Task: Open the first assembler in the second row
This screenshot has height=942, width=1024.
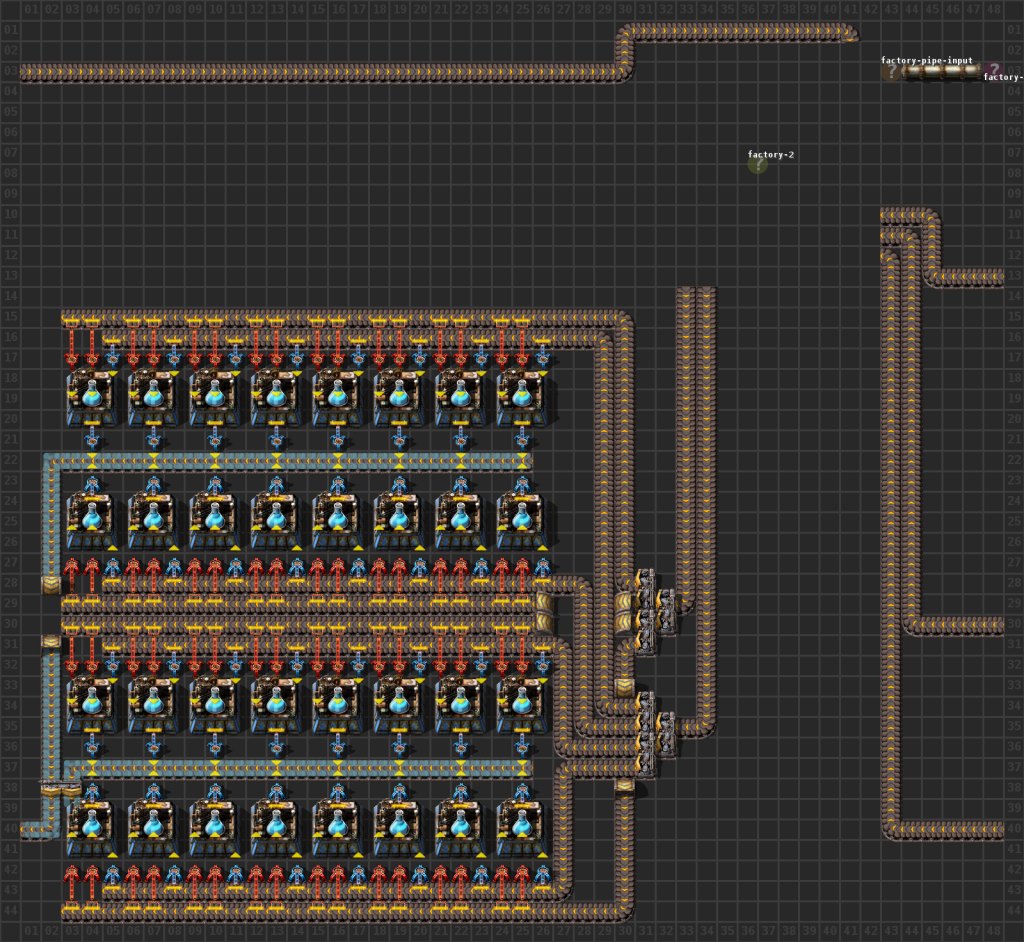Action: (91, 519)
